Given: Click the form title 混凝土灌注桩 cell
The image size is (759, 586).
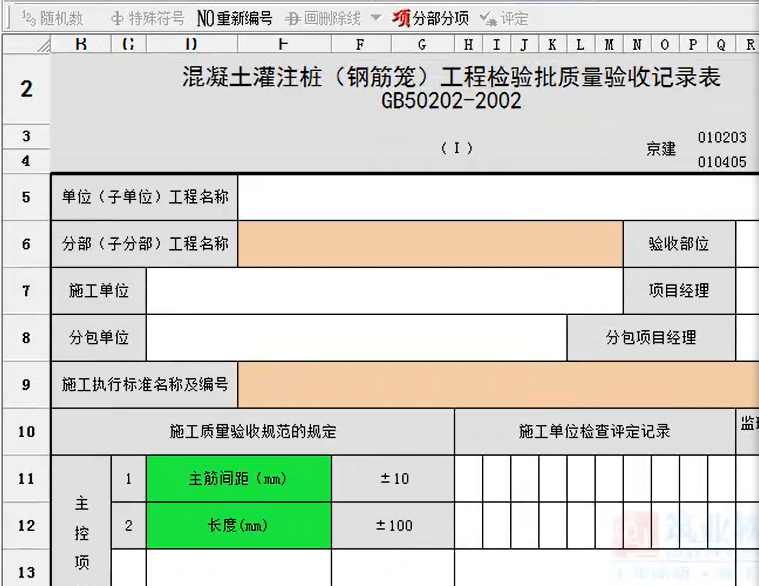Looking at the screenshot, I should coord(451,88).
